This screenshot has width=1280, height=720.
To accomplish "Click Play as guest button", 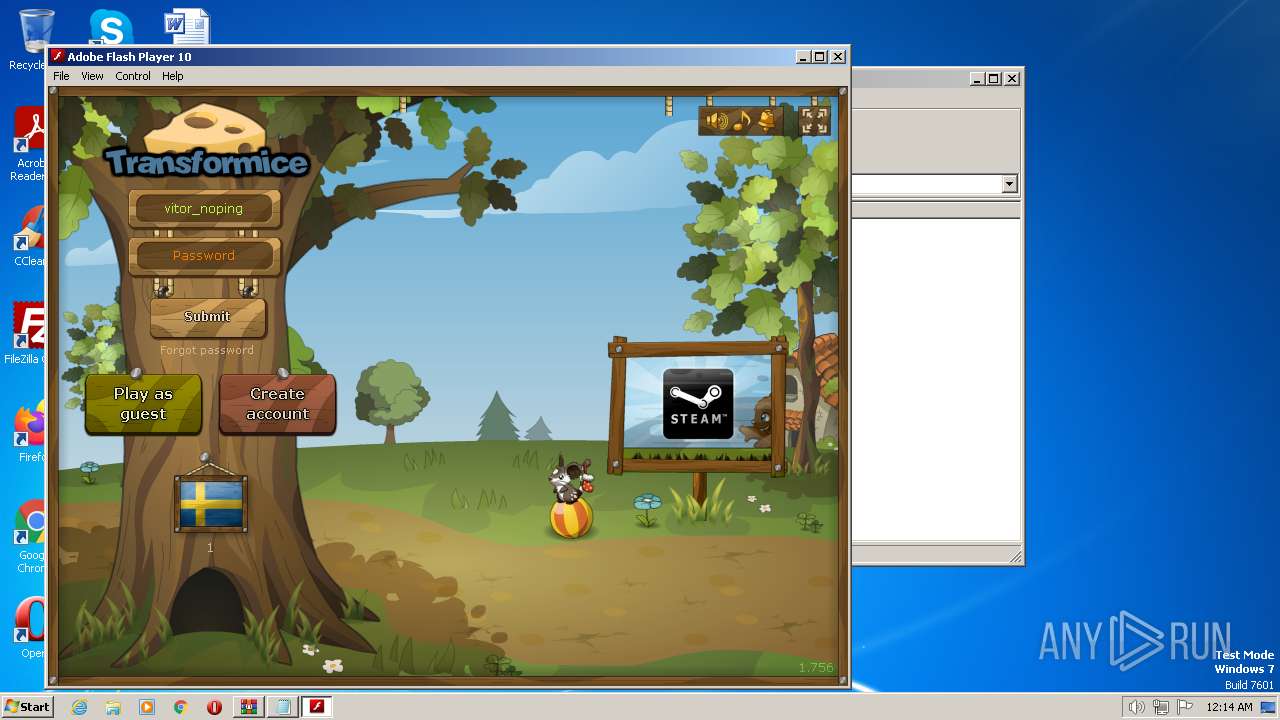I will [143, 404].
